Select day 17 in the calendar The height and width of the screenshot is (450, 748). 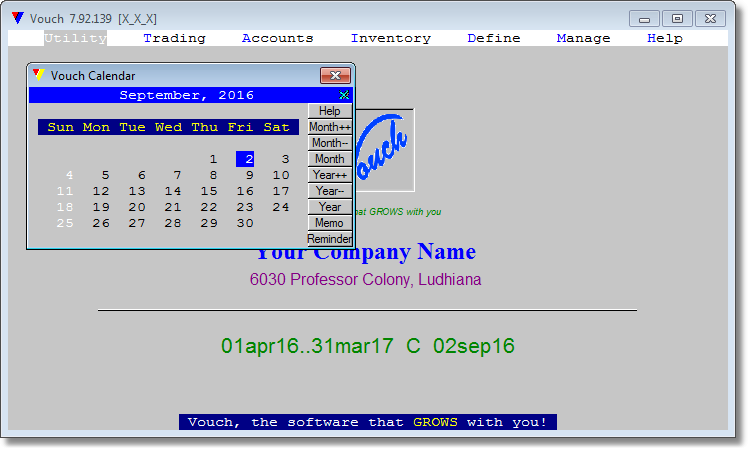(281, 191)
